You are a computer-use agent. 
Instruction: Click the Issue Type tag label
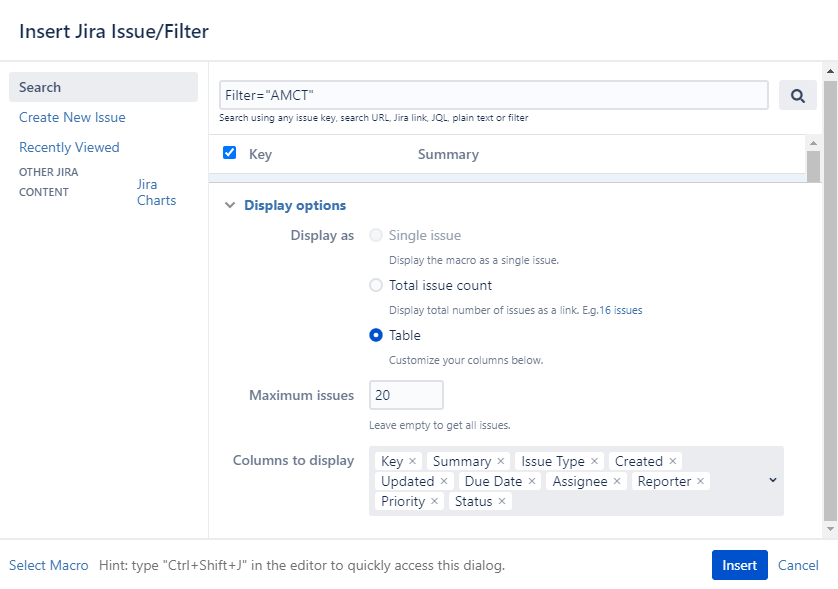(553, 461)
